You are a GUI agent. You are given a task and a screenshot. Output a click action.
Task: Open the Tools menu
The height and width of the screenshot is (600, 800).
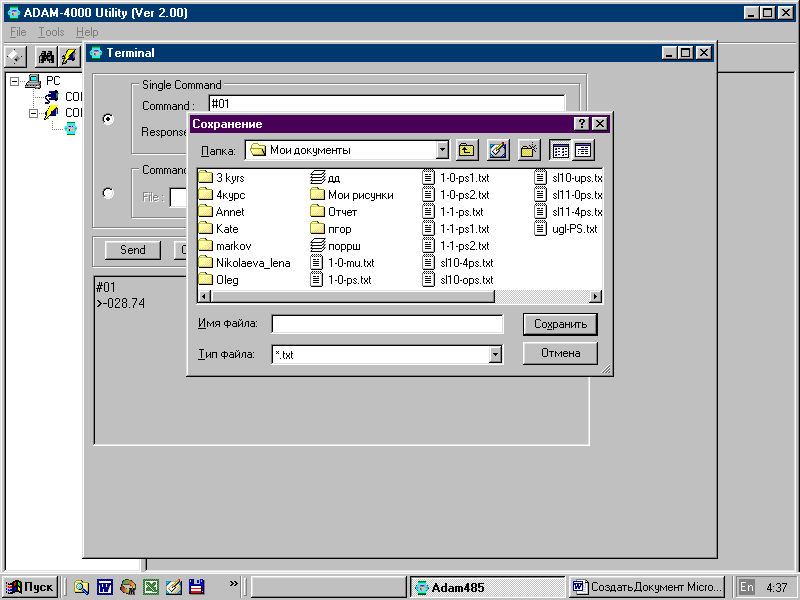click(51, 32)
